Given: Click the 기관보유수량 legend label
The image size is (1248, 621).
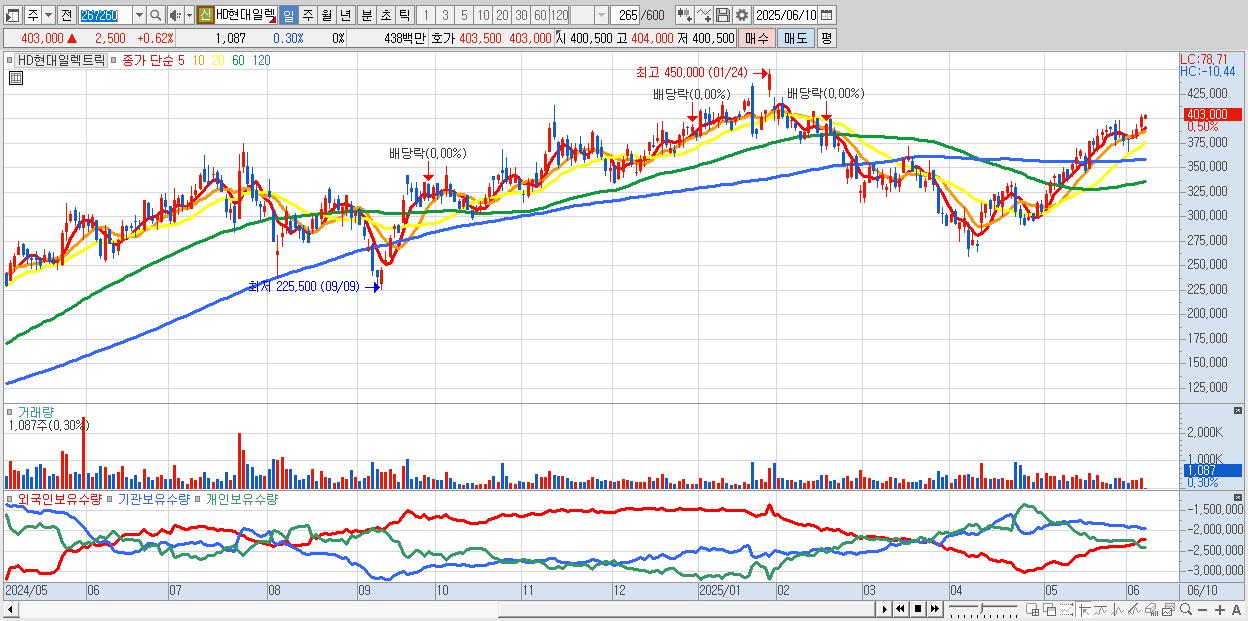Looking at the screenshot, I should coord(153,498).
